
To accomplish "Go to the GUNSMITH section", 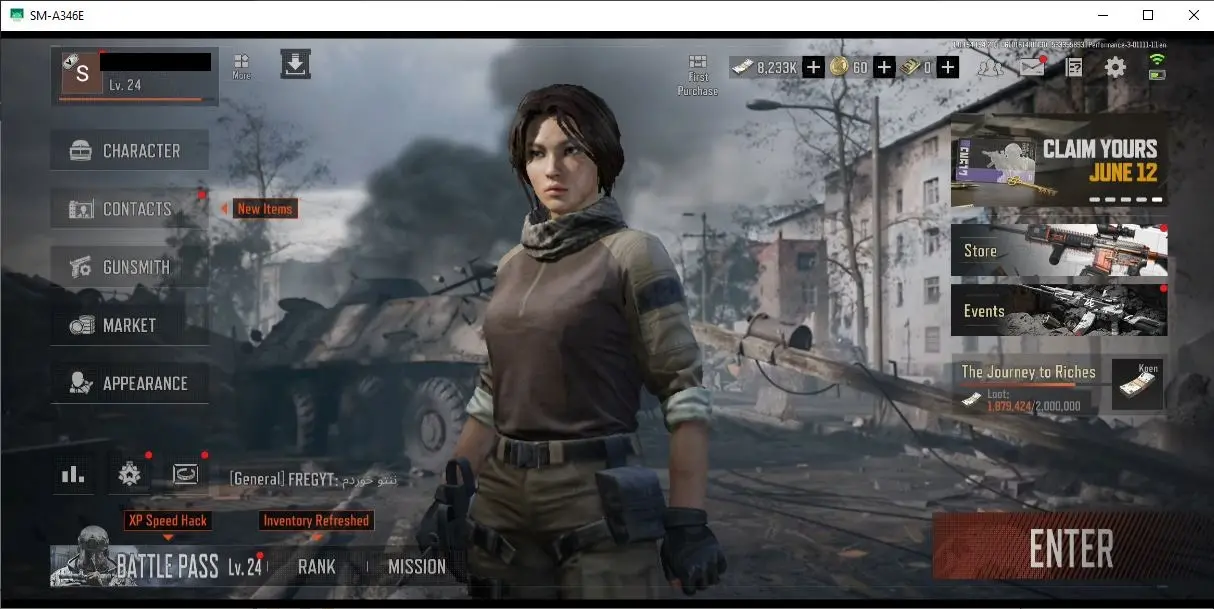I will click(130, 267).
